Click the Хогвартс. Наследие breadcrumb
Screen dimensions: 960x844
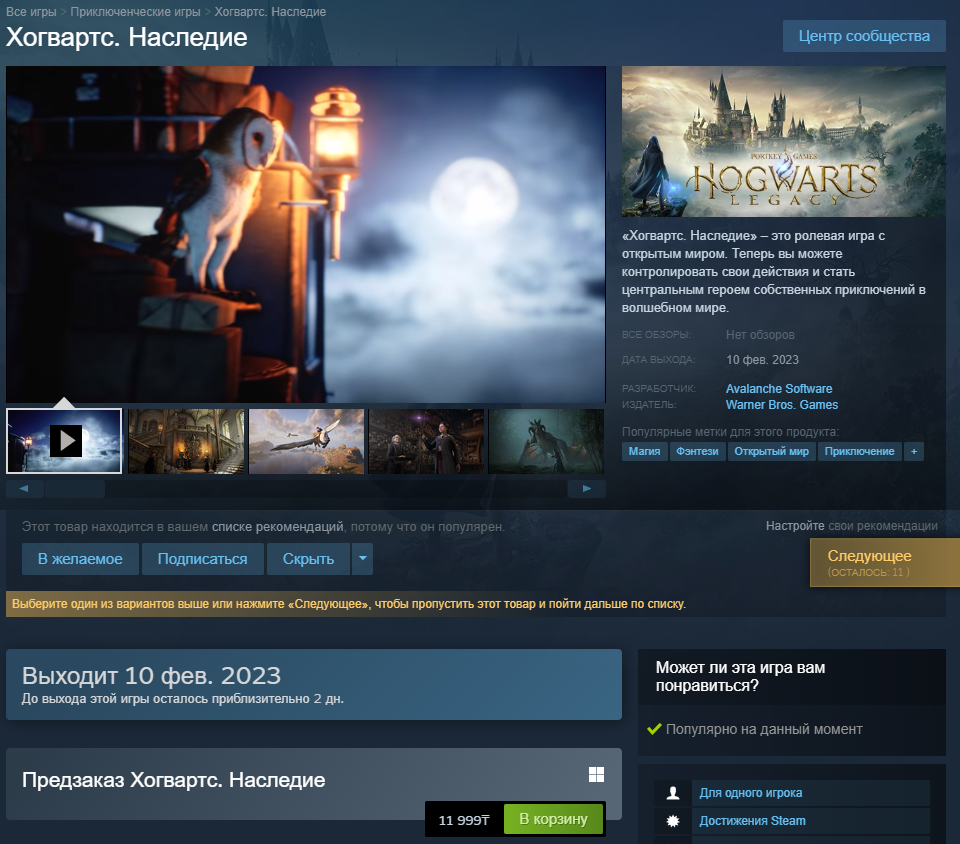point(270,12)
